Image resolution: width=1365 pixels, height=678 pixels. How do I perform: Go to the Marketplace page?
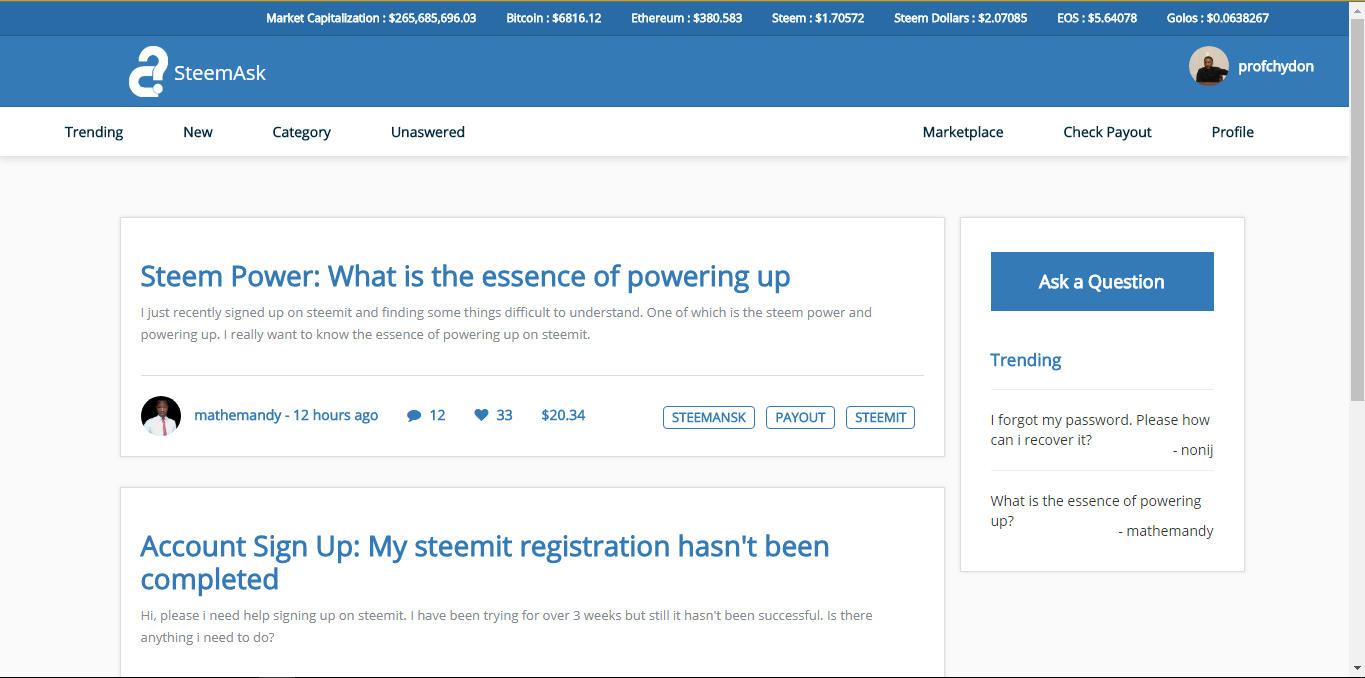coord(963,132)
